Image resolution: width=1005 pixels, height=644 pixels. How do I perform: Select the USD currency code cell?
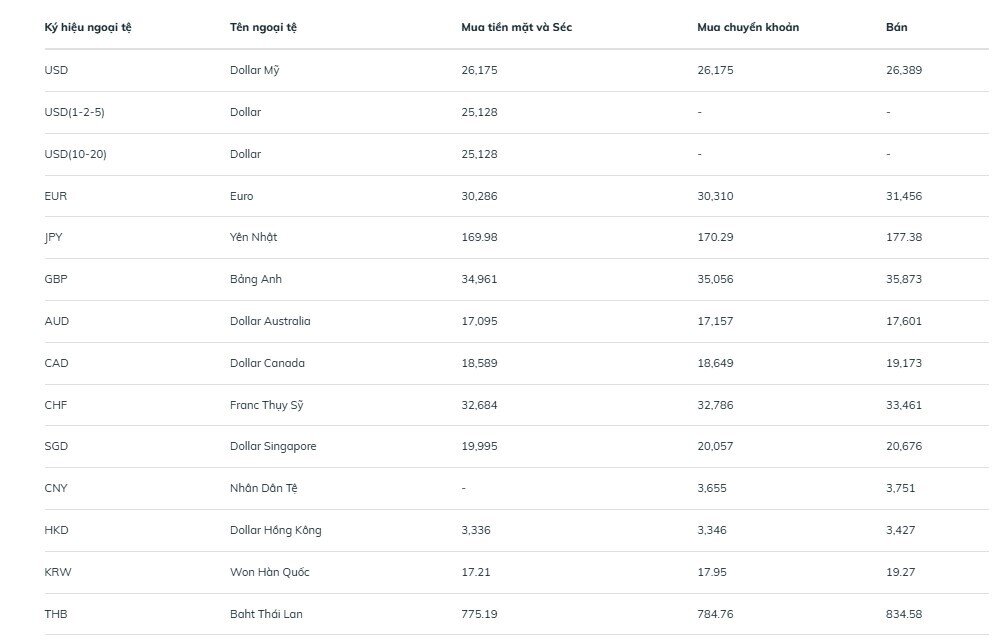(x=57, y=70)
